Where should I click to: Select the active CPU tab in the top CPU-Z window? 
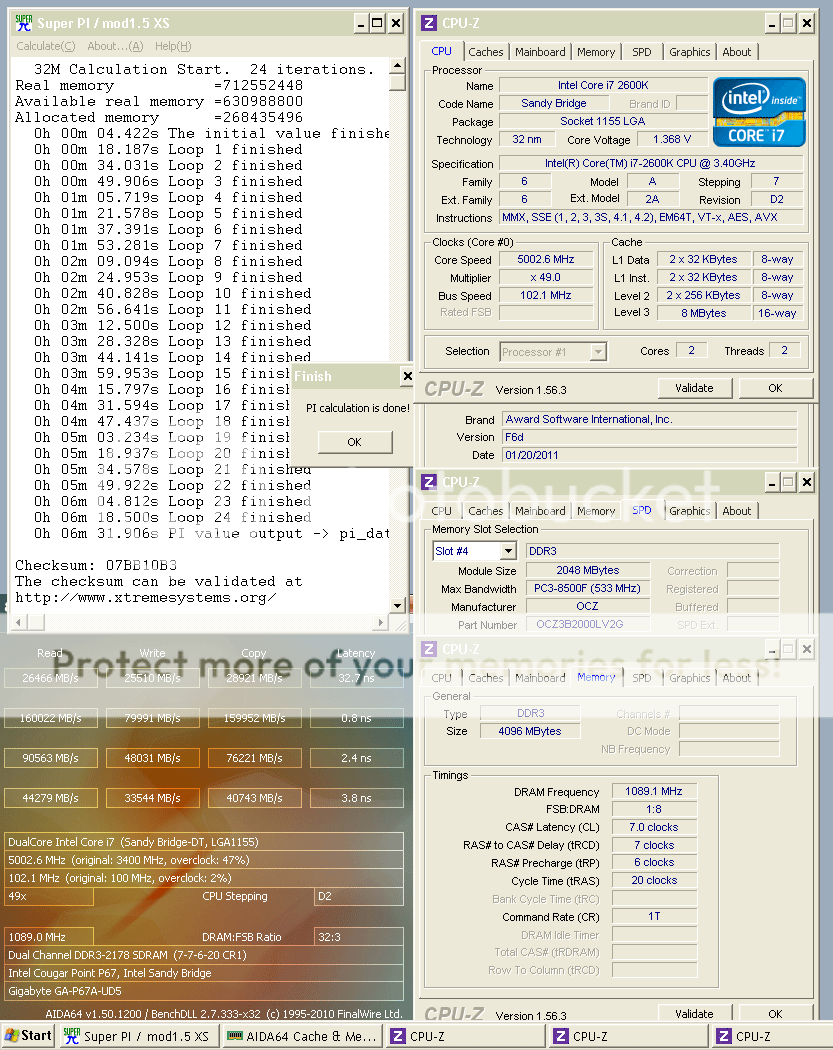point(441,52)
